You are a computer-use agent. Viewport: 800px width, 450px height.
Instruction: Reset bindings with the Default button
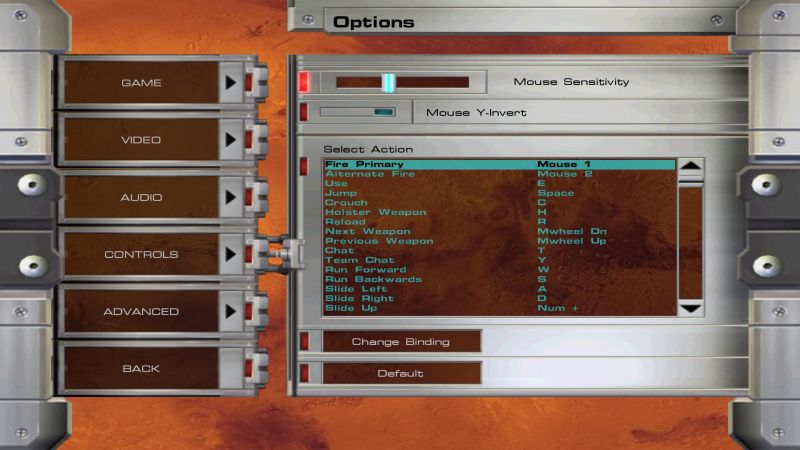(x=400, y=374)
